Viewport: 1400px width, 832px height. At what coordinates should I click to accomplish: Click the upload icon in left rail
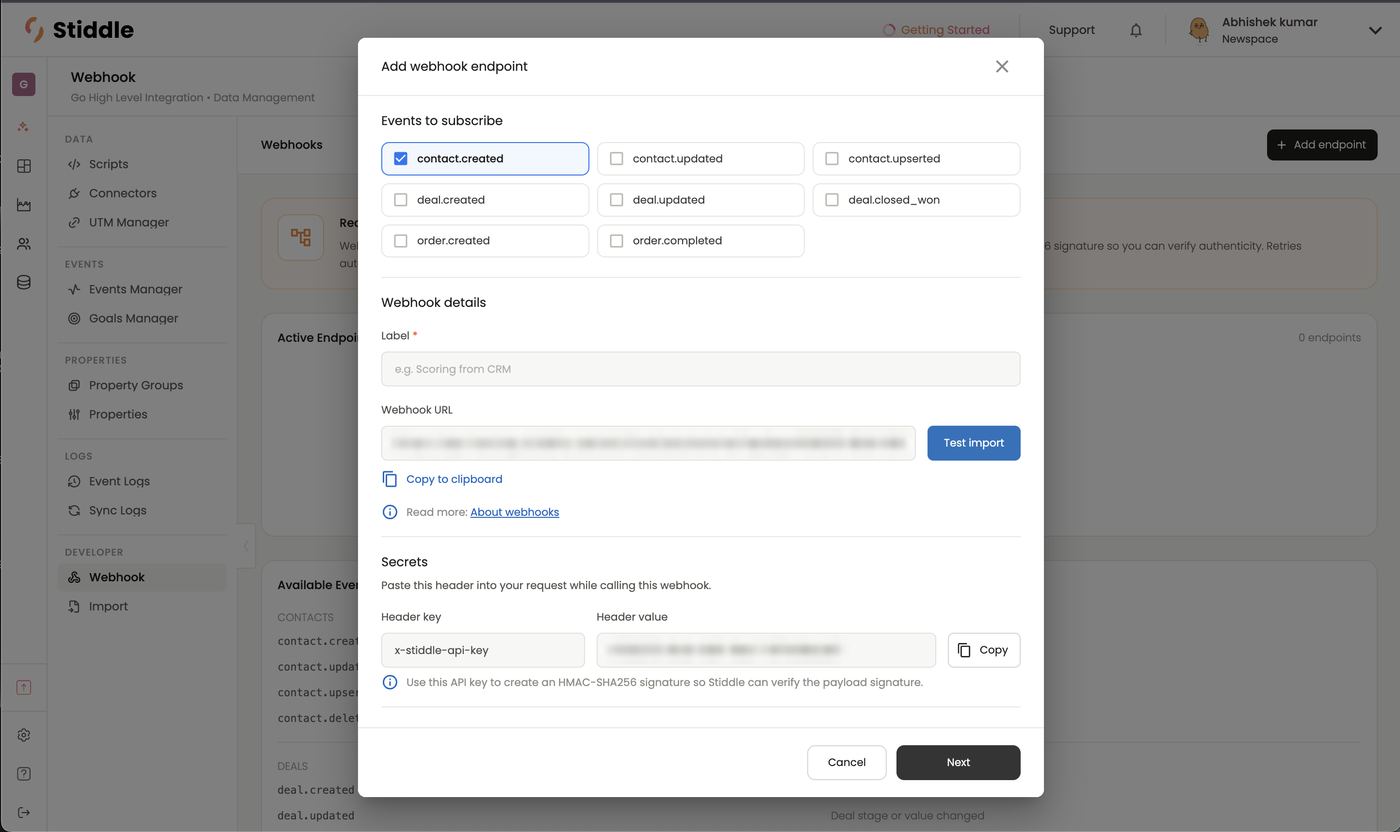24,687
